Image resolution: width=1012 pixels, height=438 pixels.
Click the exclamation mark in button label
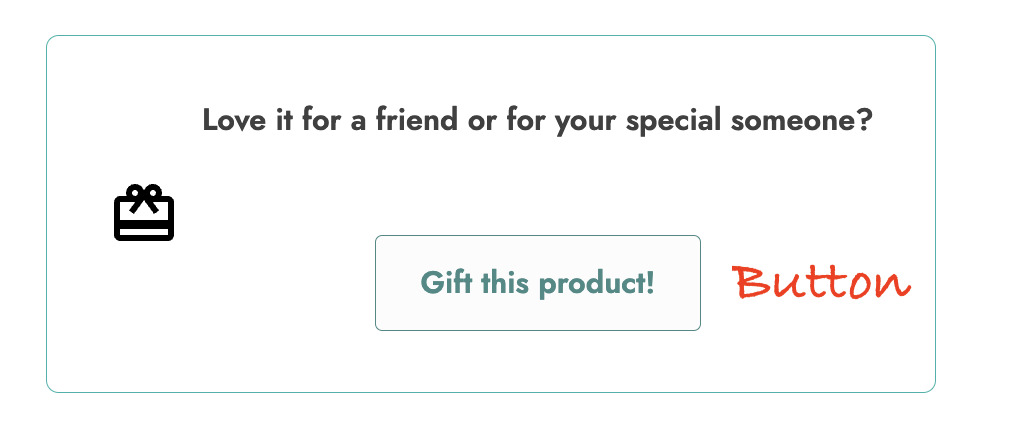(651, 283)
